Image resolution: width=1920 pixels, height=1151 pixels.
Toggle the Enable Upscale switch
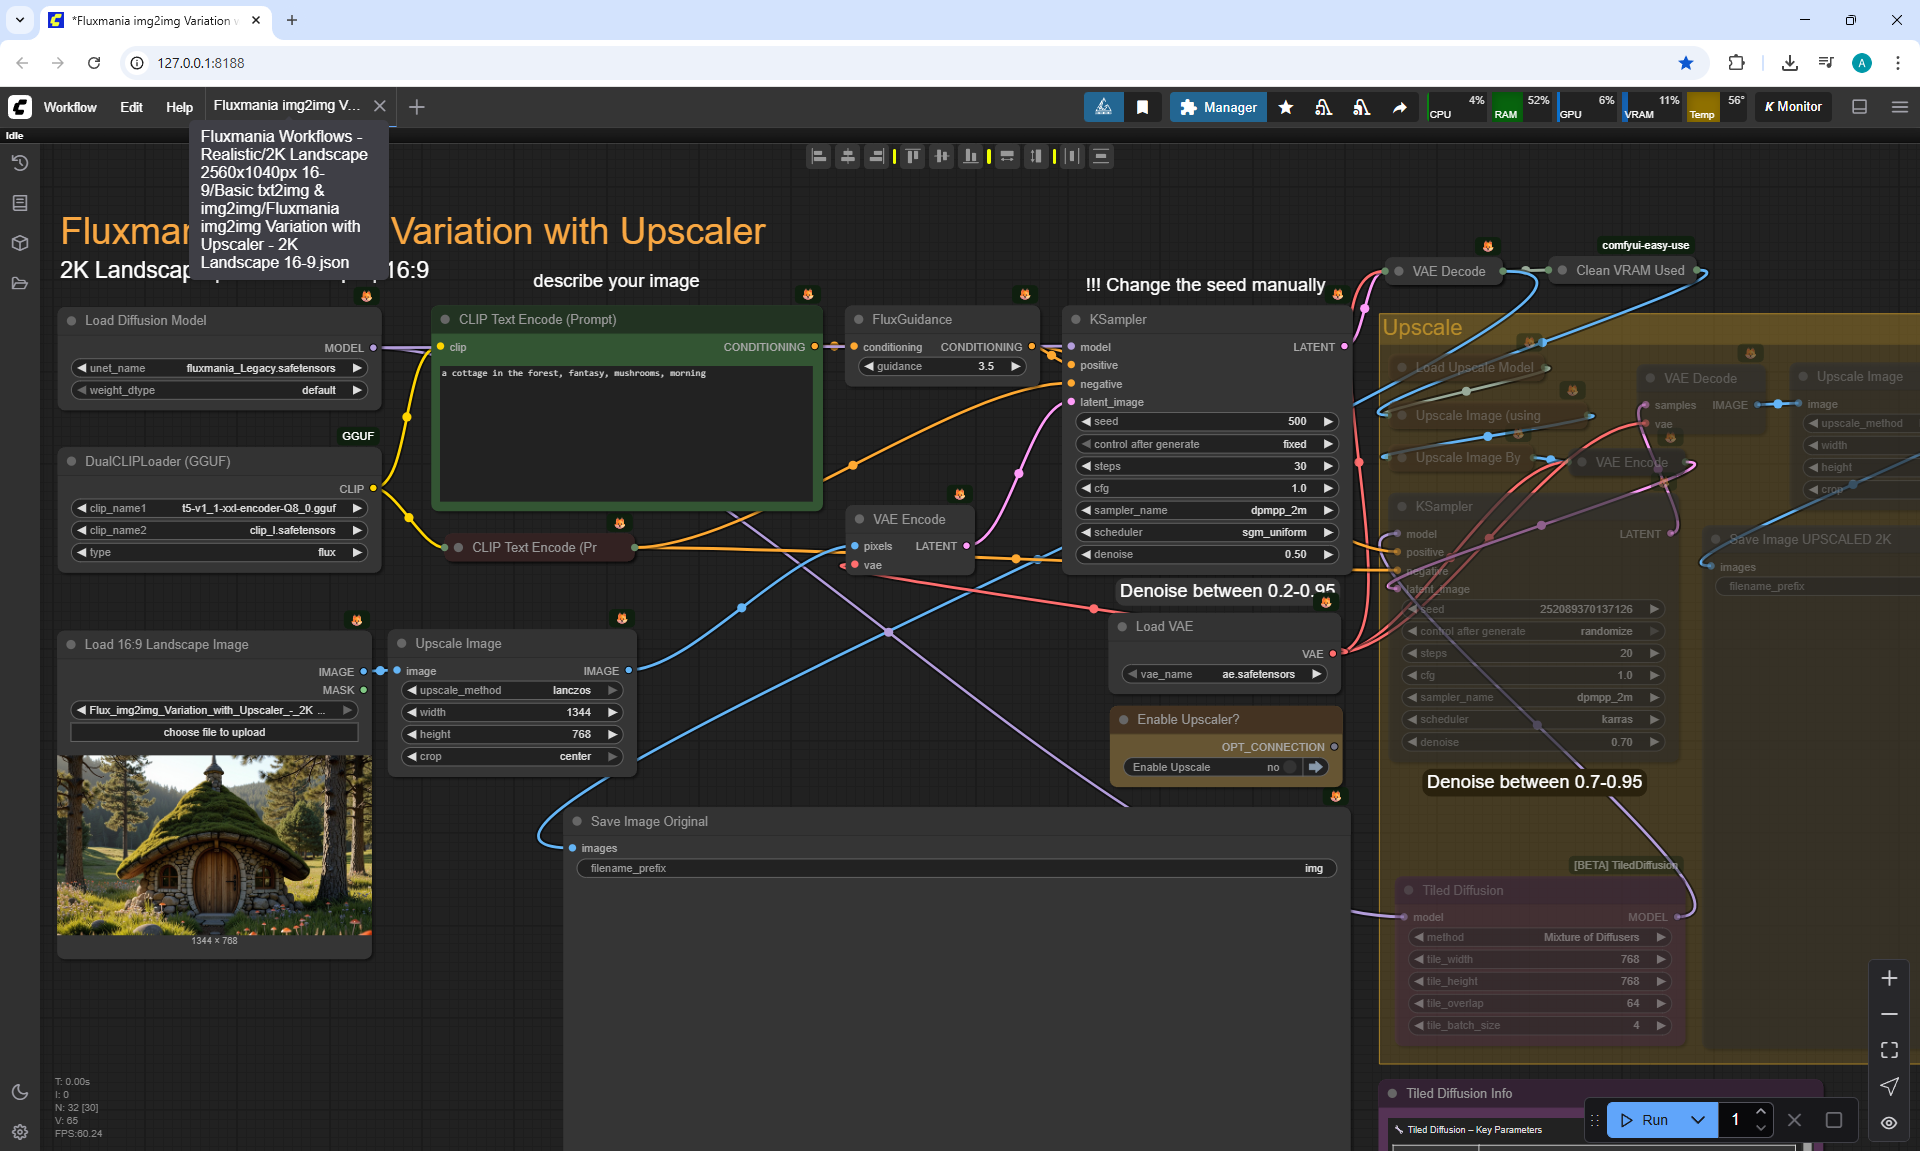point(1290,767)
